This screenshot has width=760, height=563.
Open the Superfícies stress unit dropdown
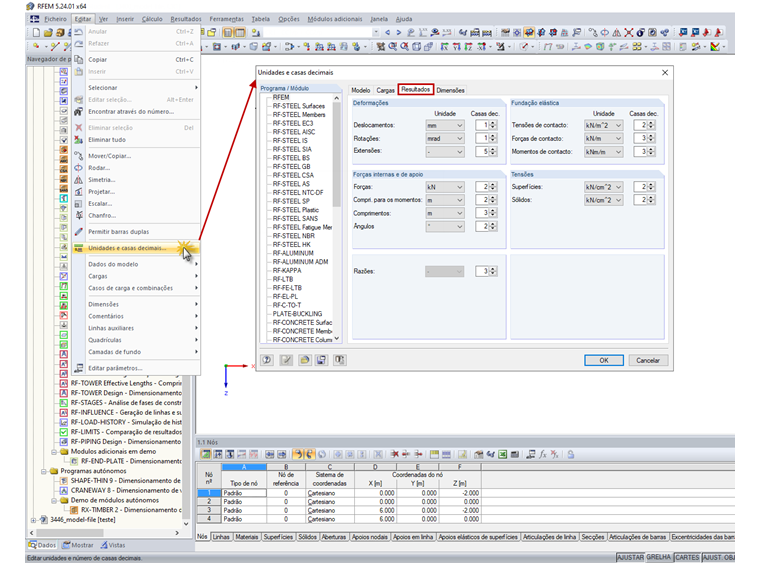point(603,187)
